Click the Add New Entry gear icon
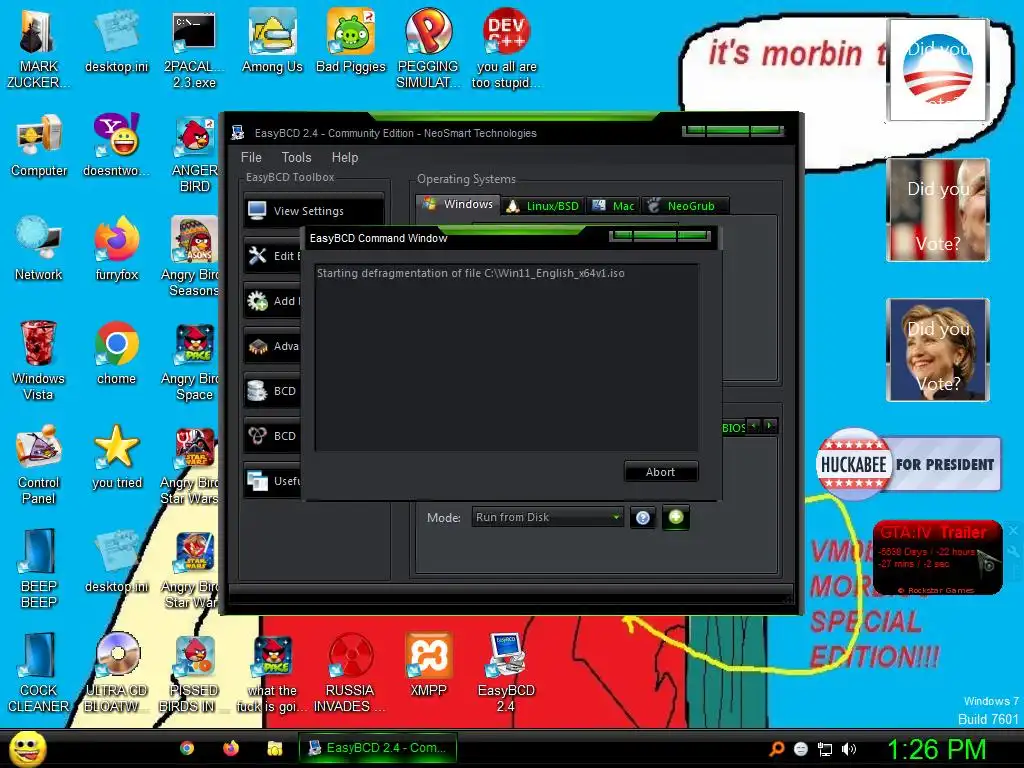 (257, 300)
